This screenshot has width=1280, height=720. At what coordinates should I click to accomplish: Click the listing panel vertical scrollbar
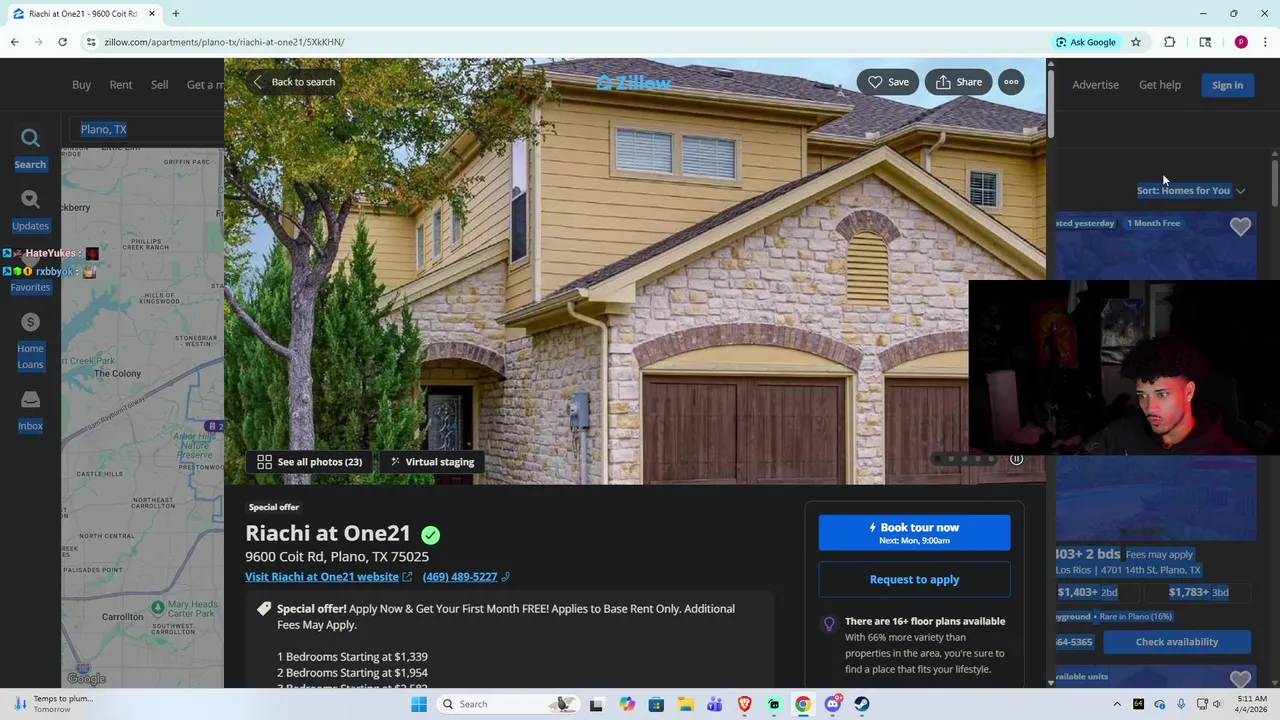point(1050,103)
